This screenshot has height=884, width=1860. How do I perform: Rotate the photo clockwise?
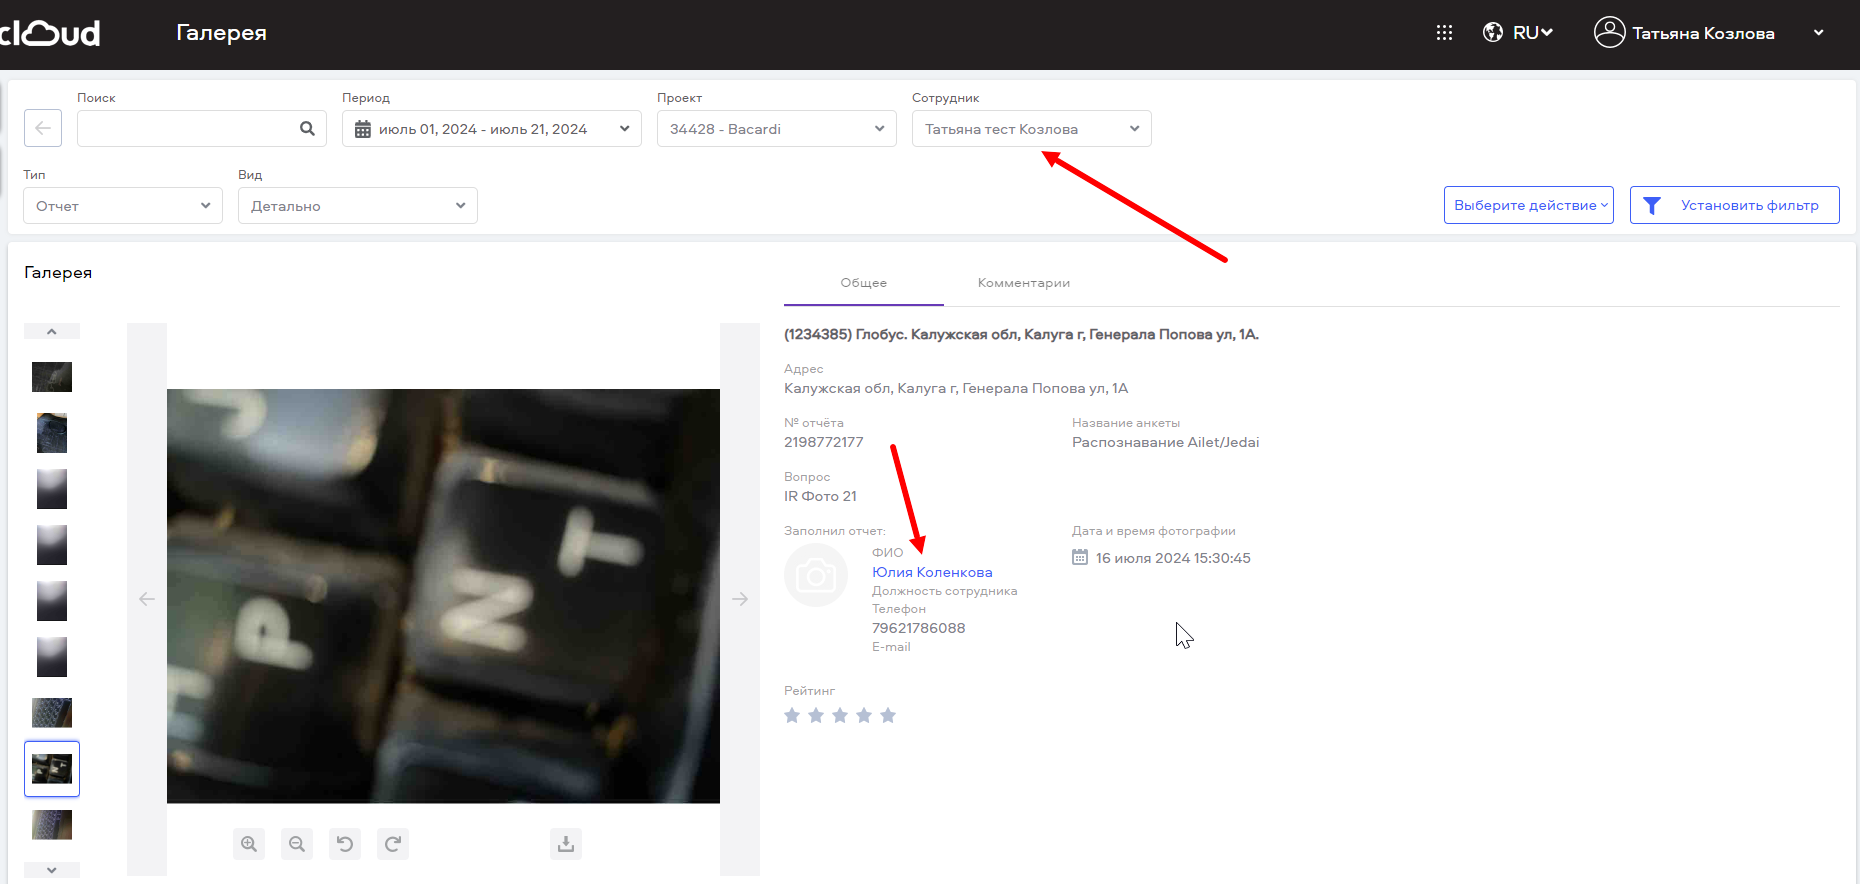click(393, 844)
